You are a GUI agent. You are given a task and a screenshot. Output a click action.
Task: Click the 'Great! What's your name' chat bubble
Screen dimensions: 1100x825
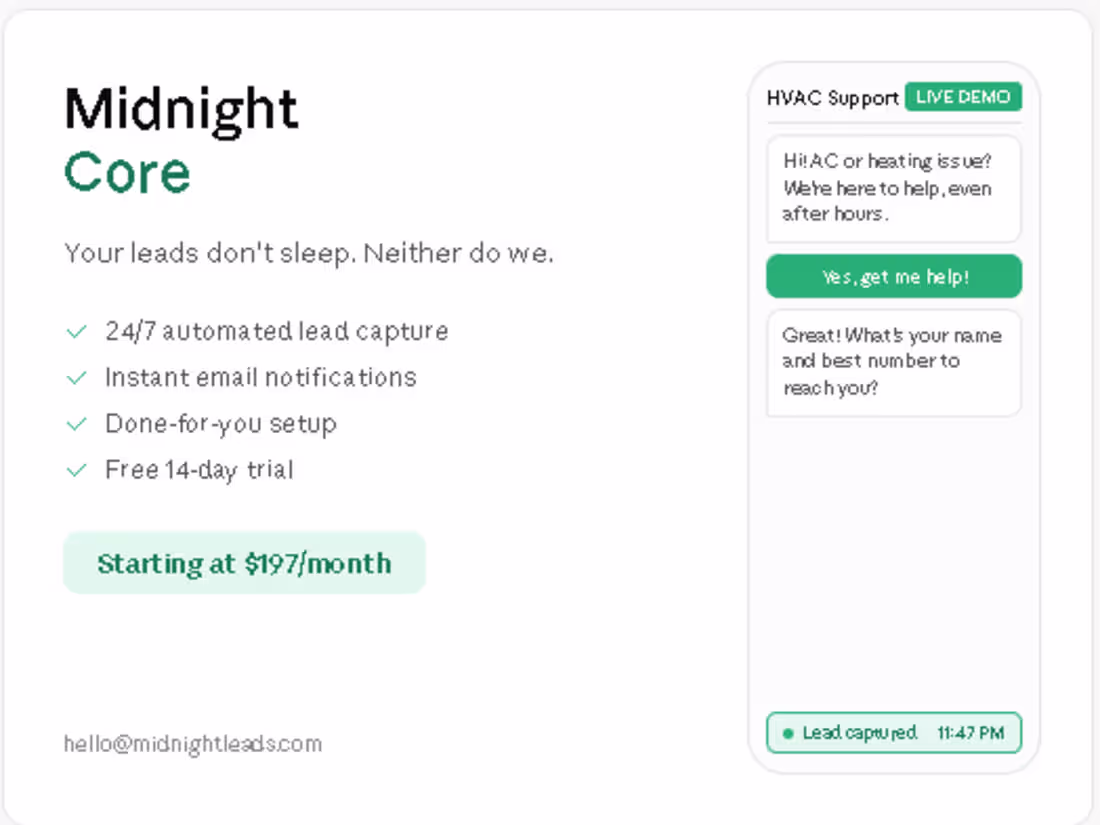pyautogui.click(x=894, y=363)
